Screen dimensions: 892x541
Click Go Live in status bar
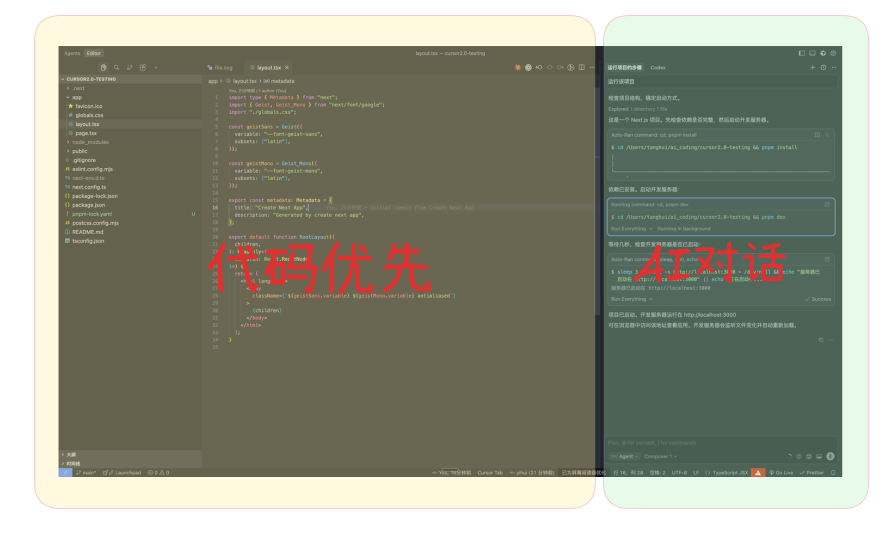coord(783,472)
